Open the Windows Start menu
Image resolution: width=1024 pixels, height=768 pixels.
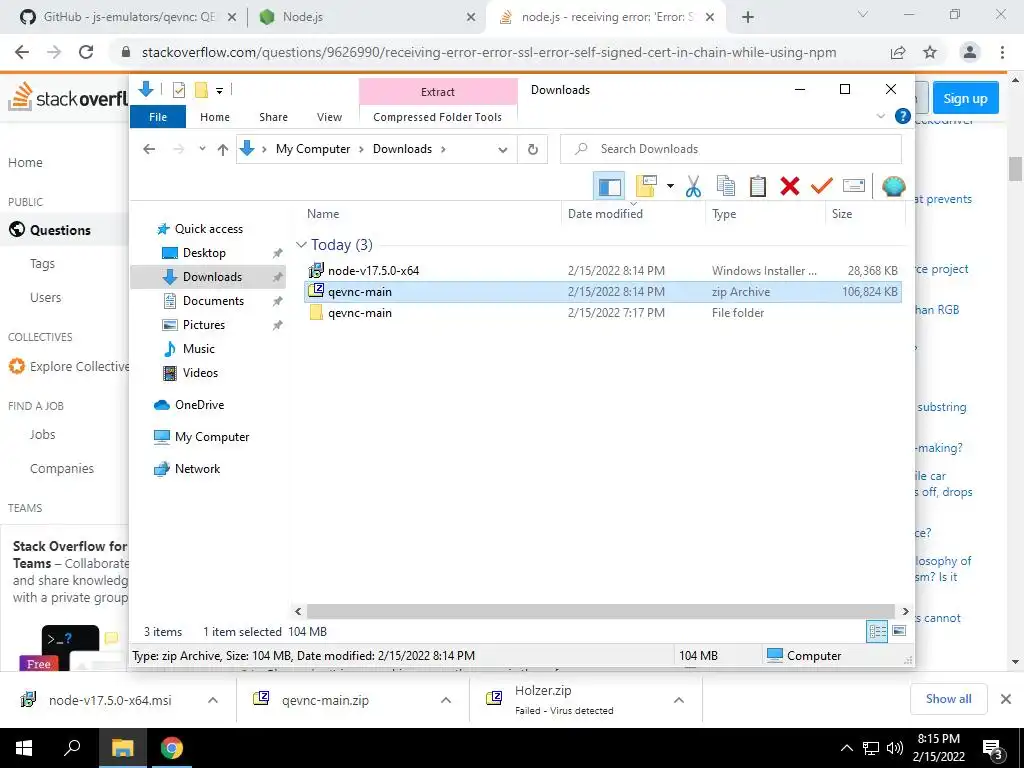click(x=24, y=748)
